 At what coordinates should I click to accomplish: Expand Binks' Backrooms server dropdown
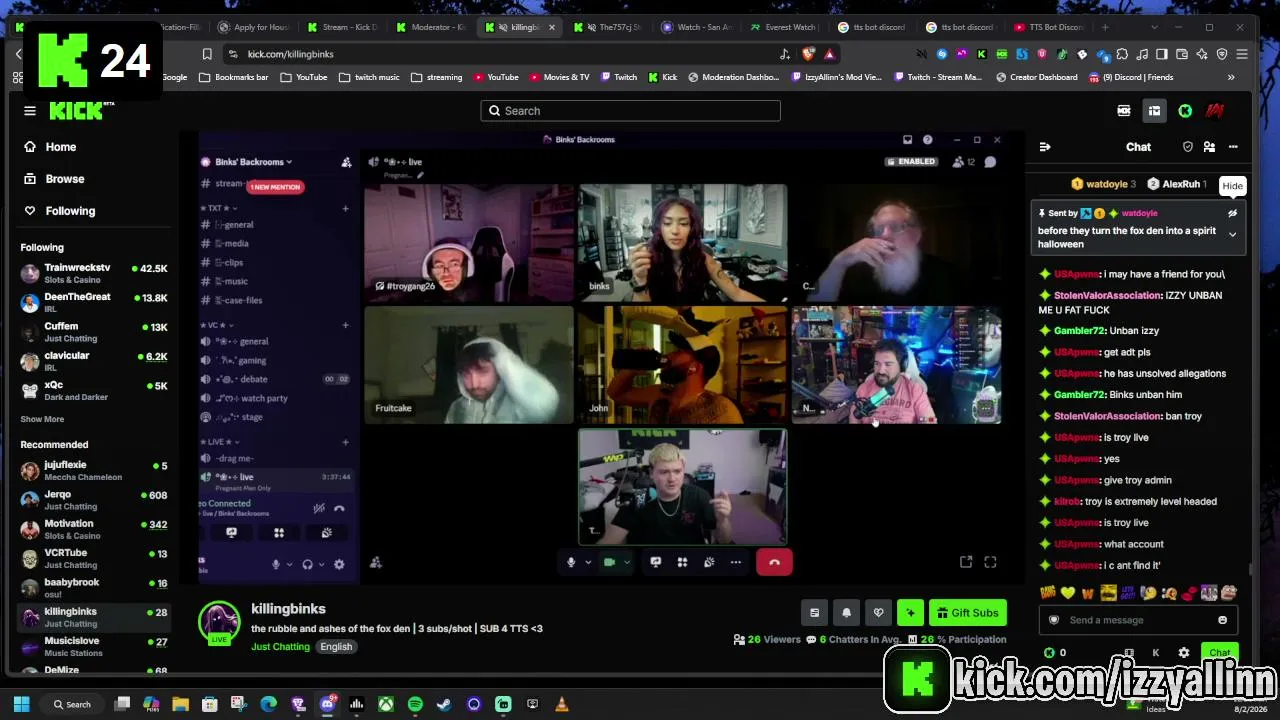tap(253, 162)
